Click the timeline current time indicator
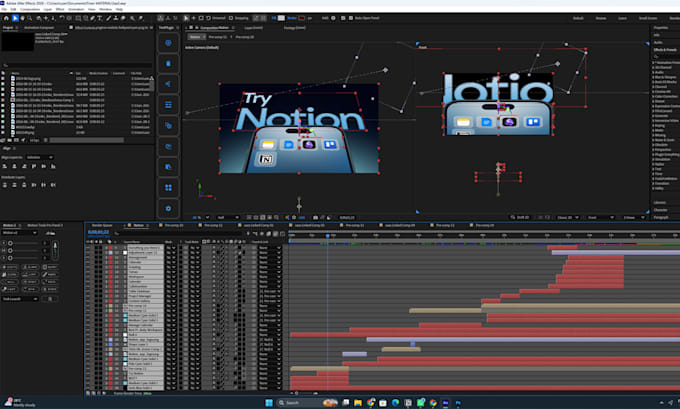 327,236
